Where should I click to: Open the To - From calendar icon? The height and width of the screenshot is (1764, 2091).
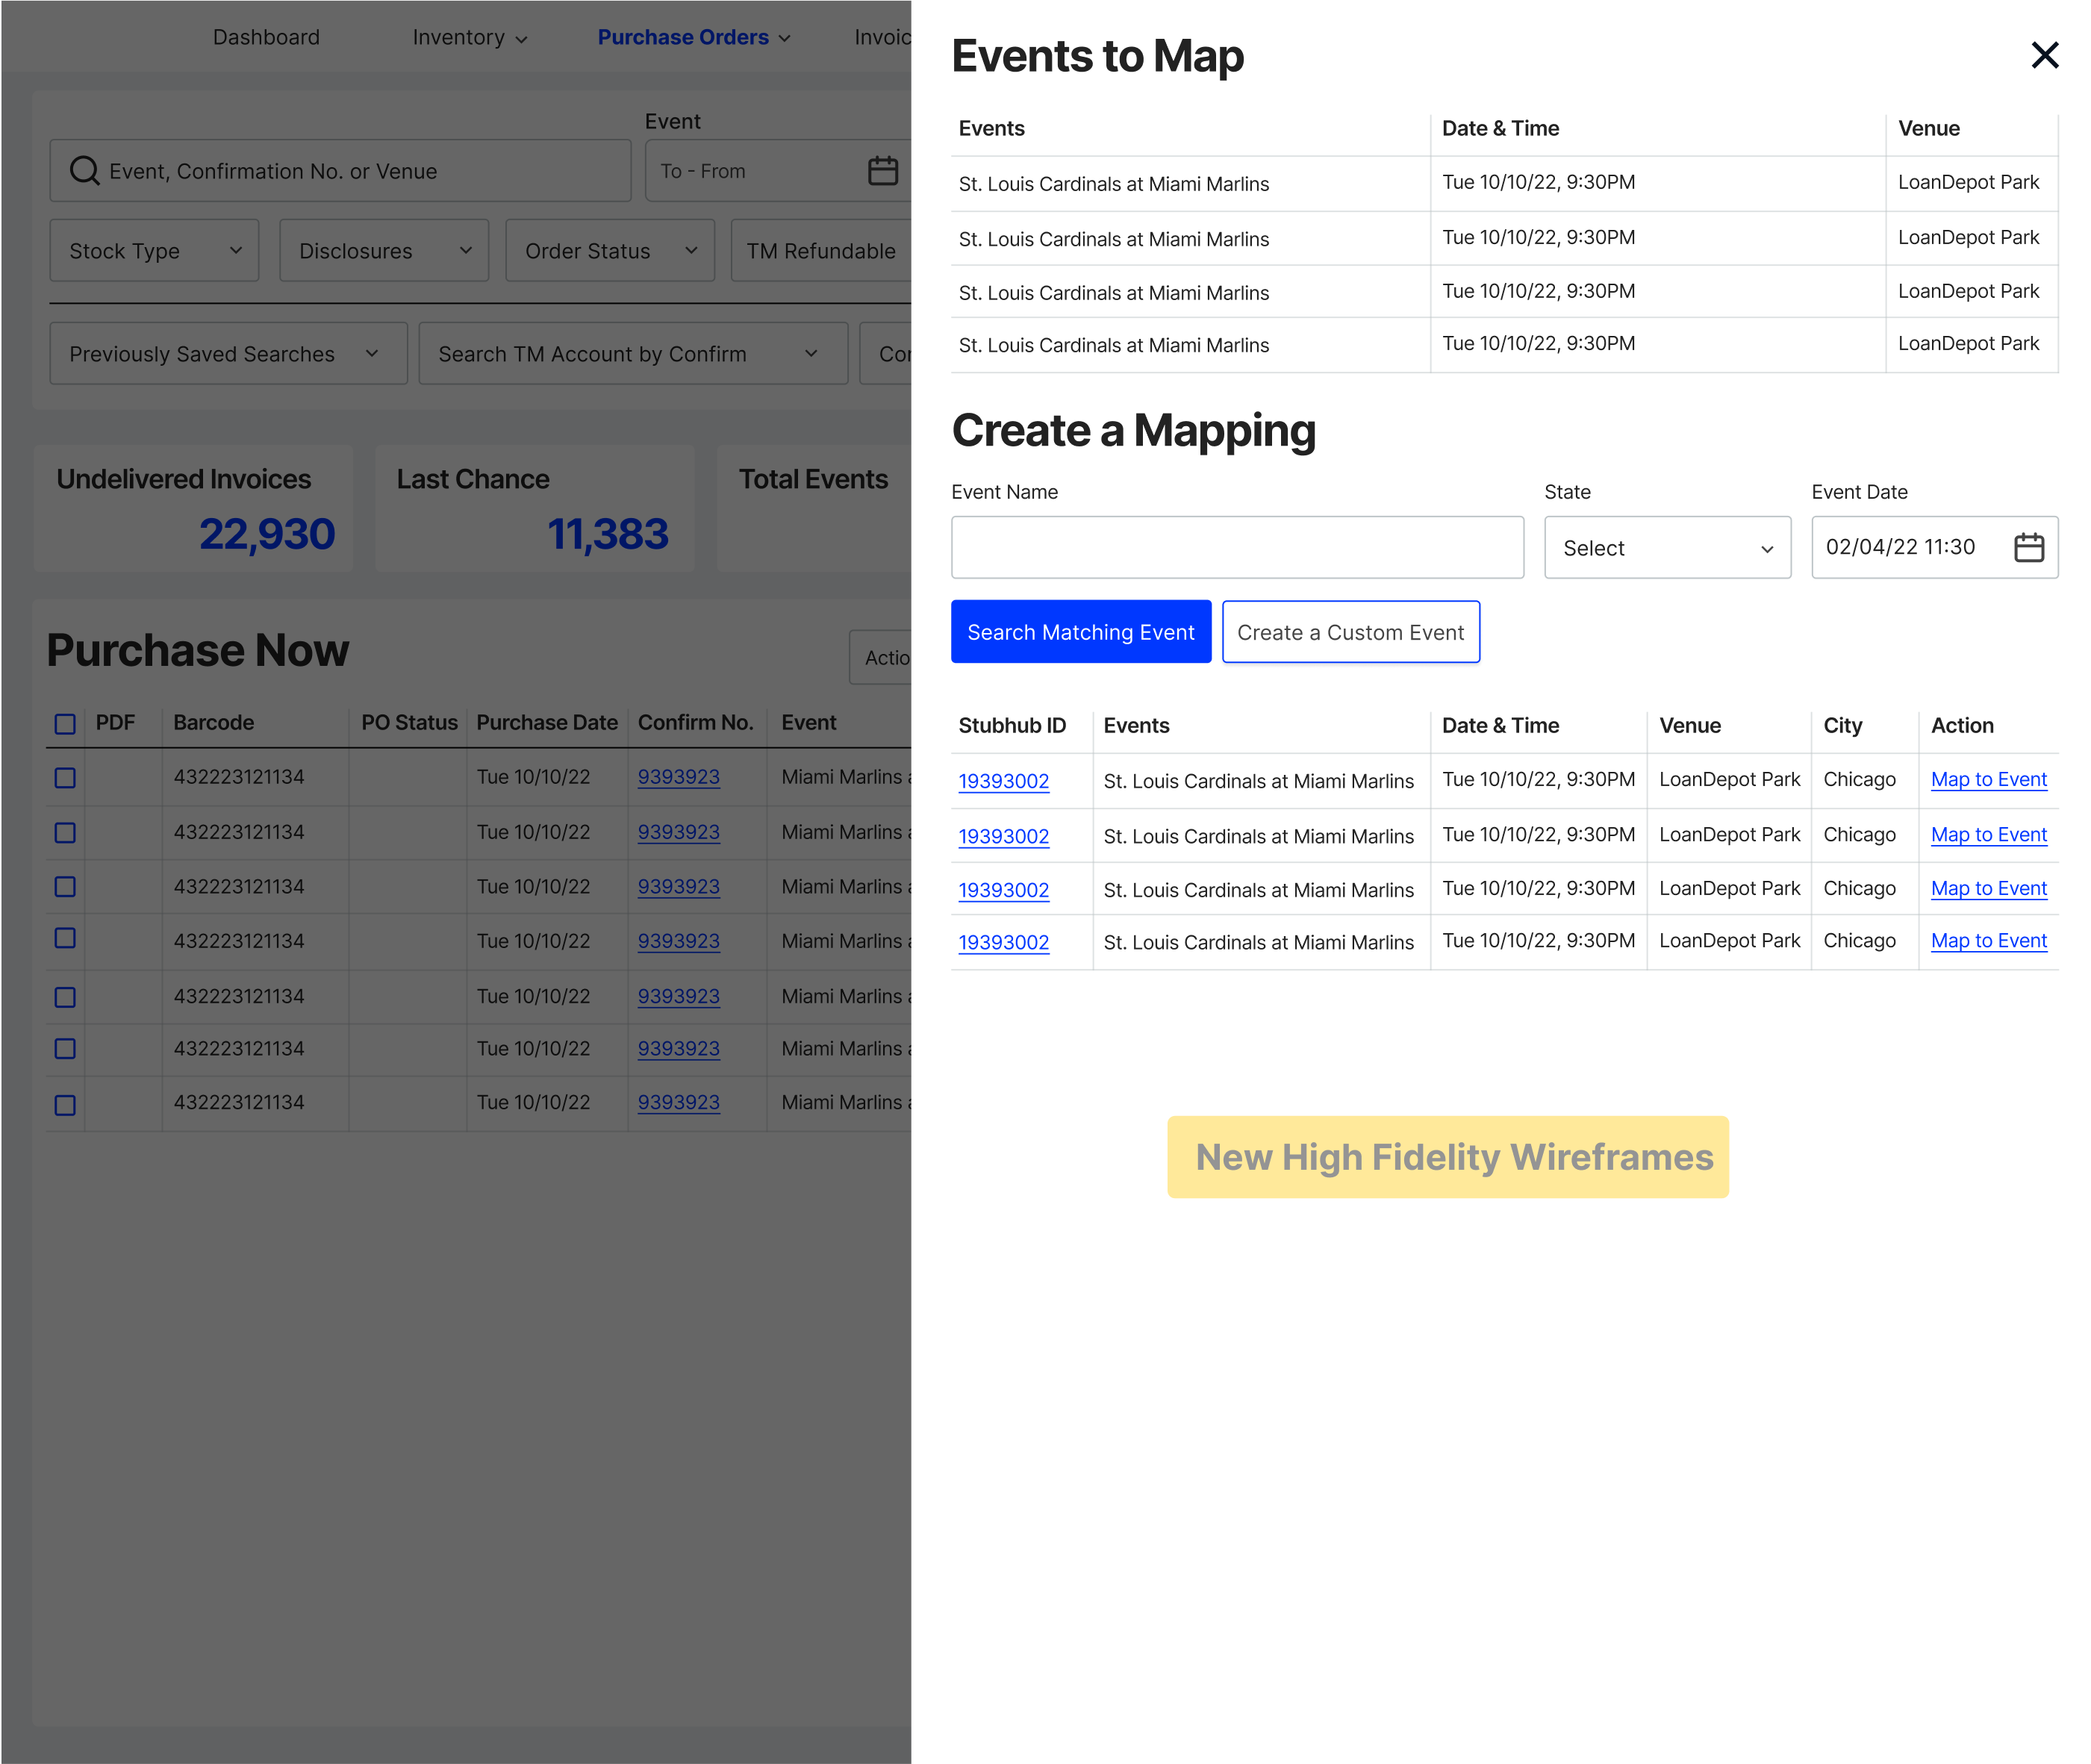click(882, 171)
